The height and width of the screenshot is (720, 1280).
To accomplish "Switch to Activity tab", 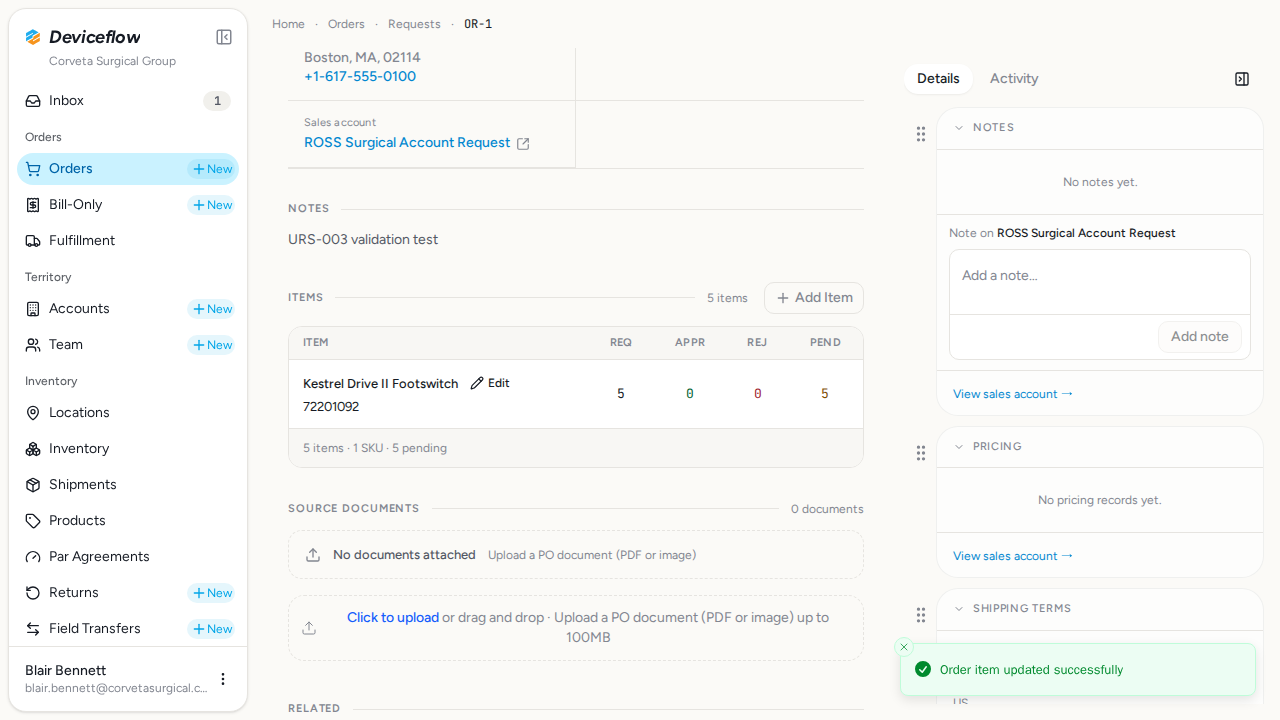I will click(1014, 79).
